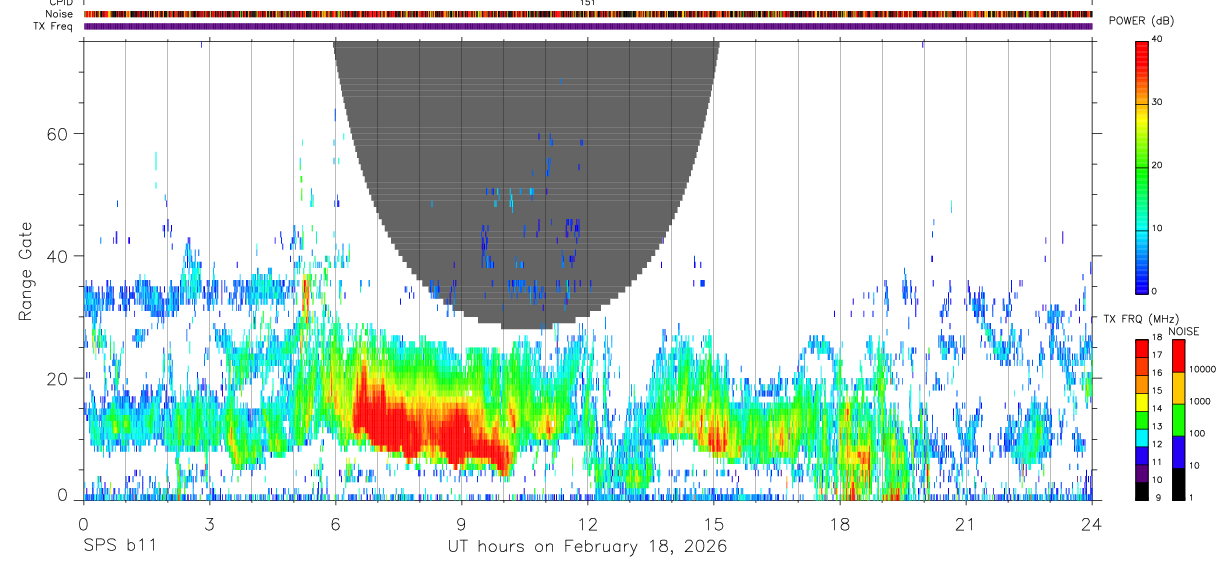This screenshot has height=567, width=1228.
Task: Click the 6 tick on UT hours axis
Action: 335,524
